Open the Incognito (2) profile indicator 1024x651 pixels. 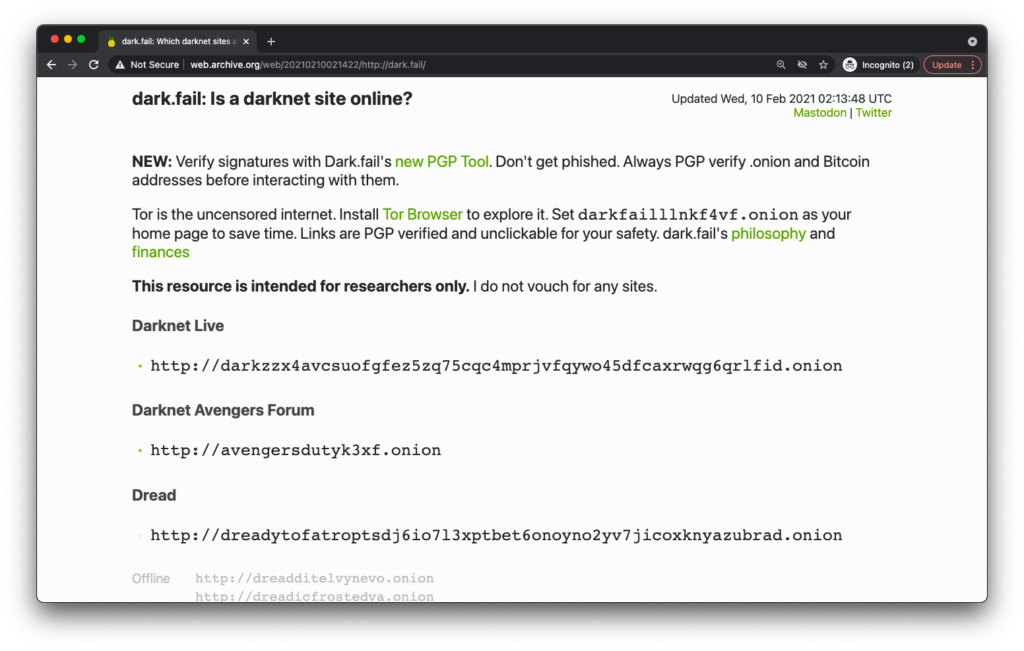click(878, 65)
